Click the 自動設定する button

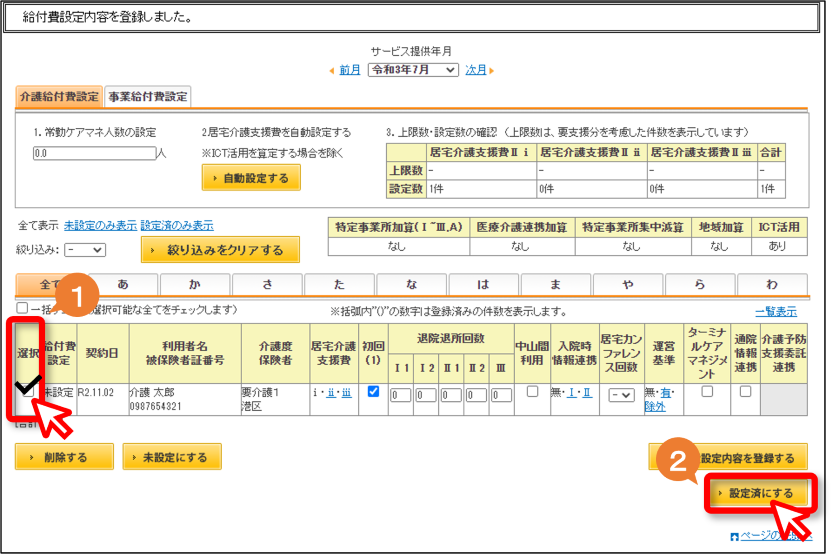pyautogui.click(x=251, y=178)
